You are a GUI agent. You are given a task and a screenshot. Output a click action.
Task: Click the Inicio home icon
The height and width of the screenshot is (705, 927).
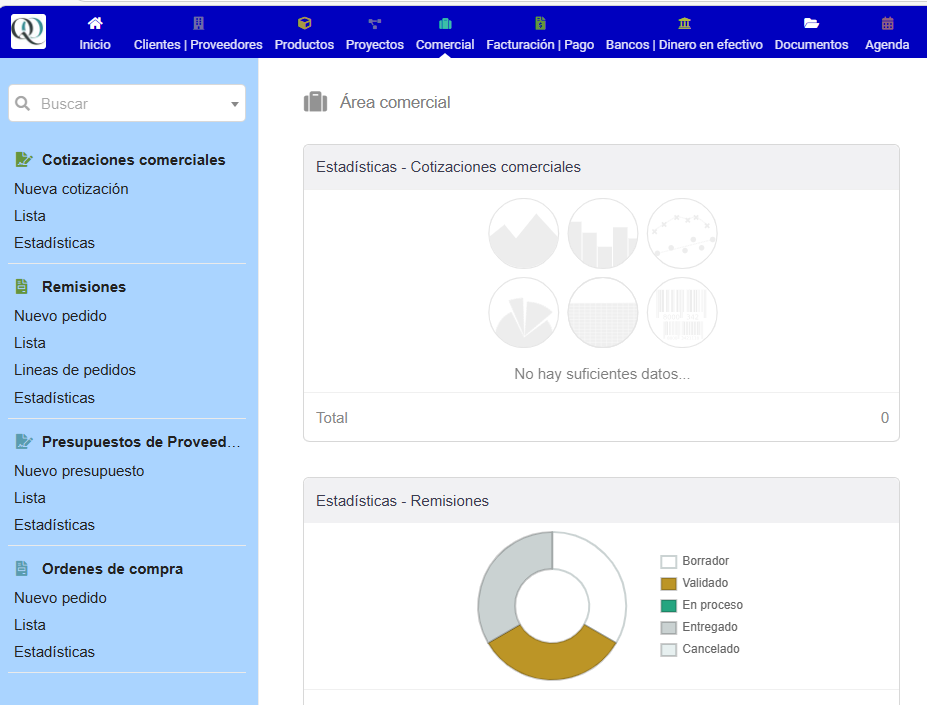point(95,23)
